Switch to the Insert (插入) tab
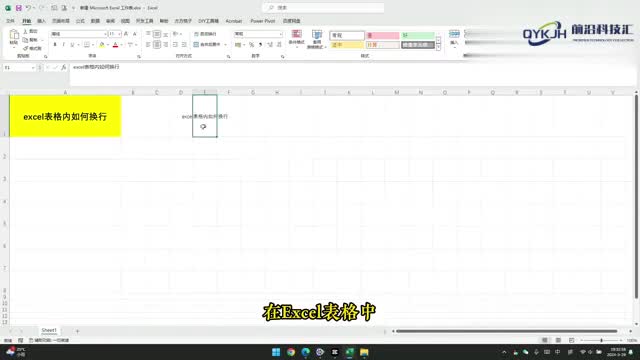The height and width of the screenshot is (360, 640). [x=42, y=21]
